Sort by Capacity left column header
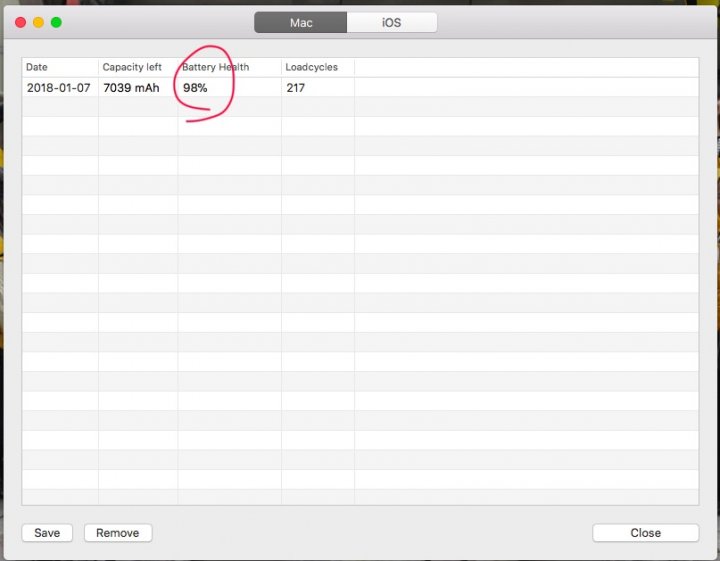Image resolution: width=720 pixels, height=561 pixels. tap(138, 67)
